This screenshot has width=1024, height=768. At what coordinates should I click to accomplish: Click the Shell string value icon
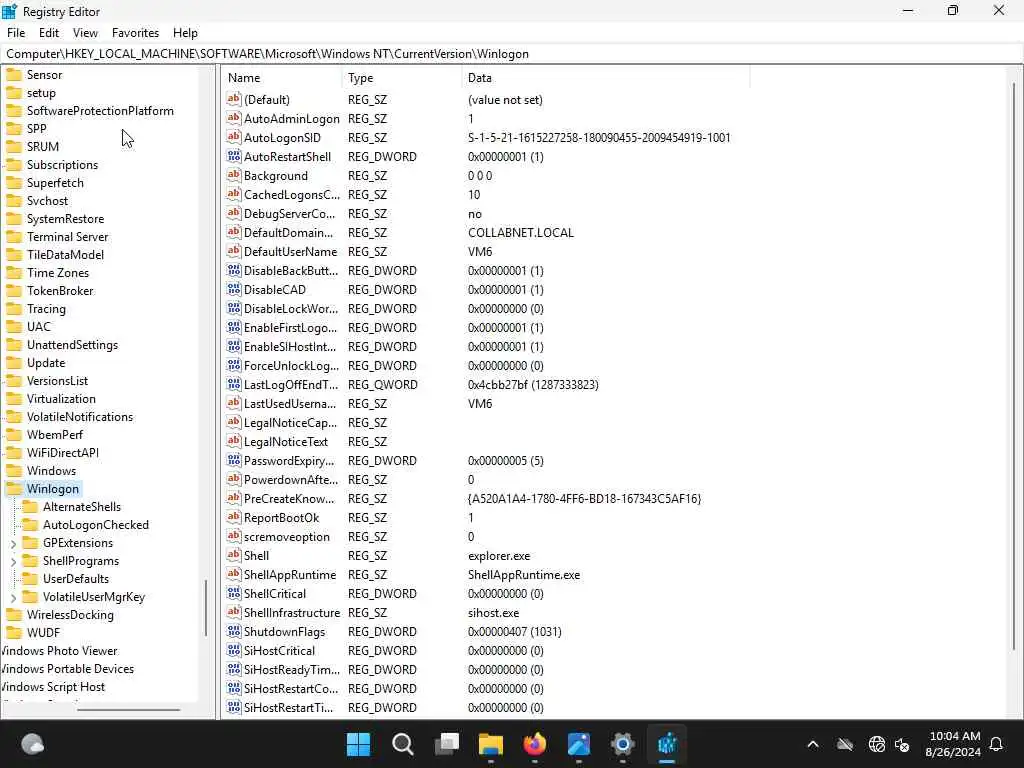point(233,555)
